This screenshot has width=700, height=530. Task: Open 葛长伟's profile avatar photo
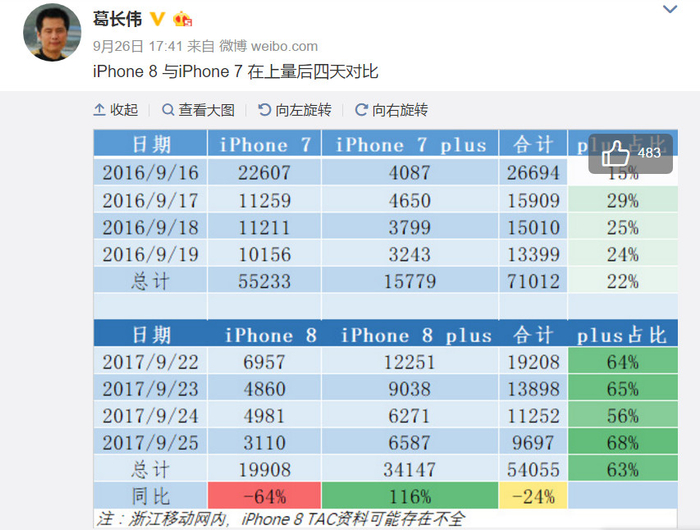click(x=52, y=32)
